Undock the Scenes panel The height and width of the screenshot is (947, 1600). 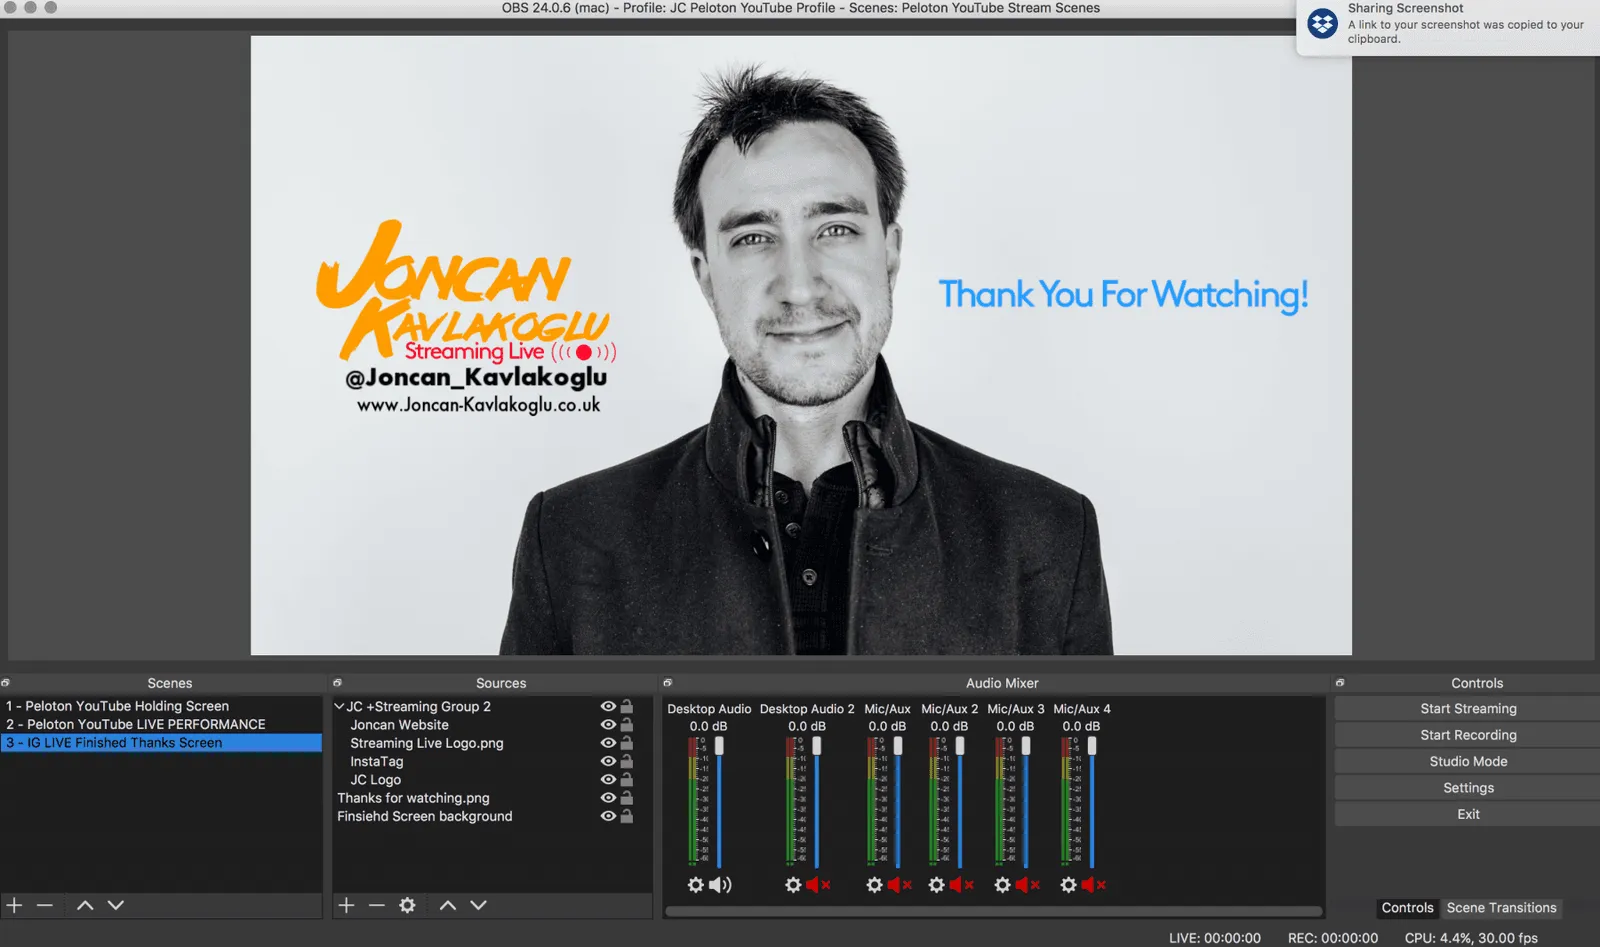point(6,683)
